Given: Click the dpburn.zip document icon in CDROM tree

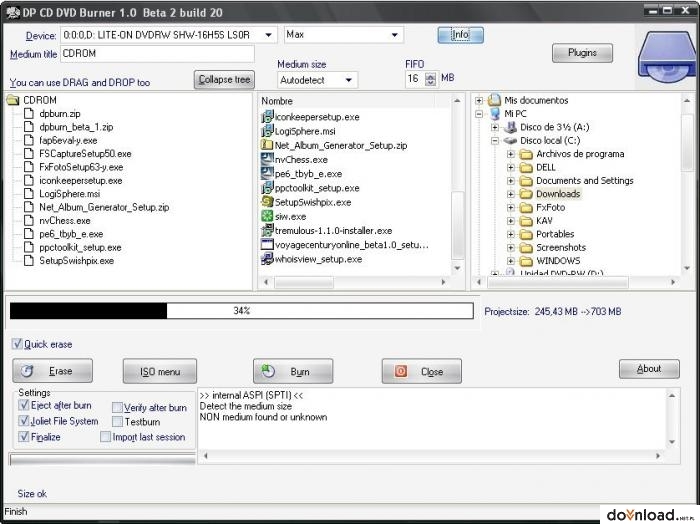Looking at the screenshot, I should tap(29, 113).
